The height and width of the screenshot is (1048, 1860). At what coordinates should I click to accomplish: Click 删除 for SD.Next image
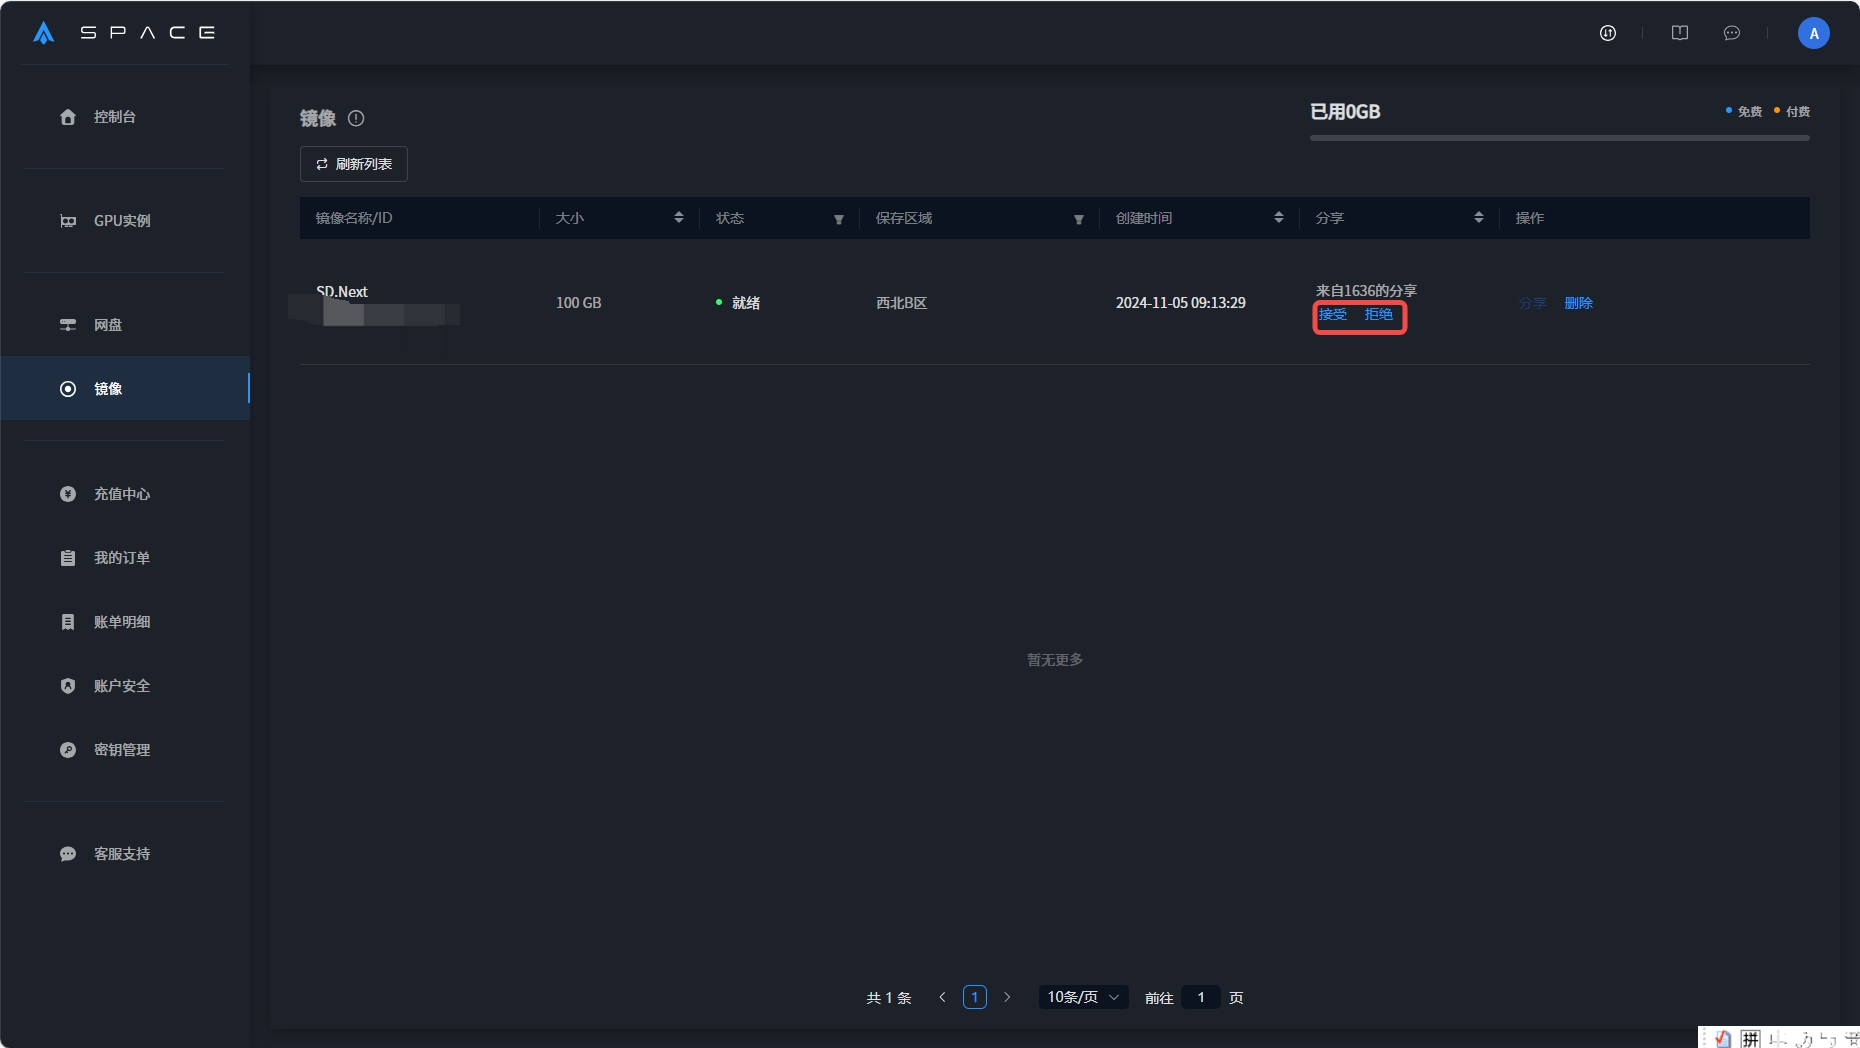pyautogui.click(x=1579, y=303)
